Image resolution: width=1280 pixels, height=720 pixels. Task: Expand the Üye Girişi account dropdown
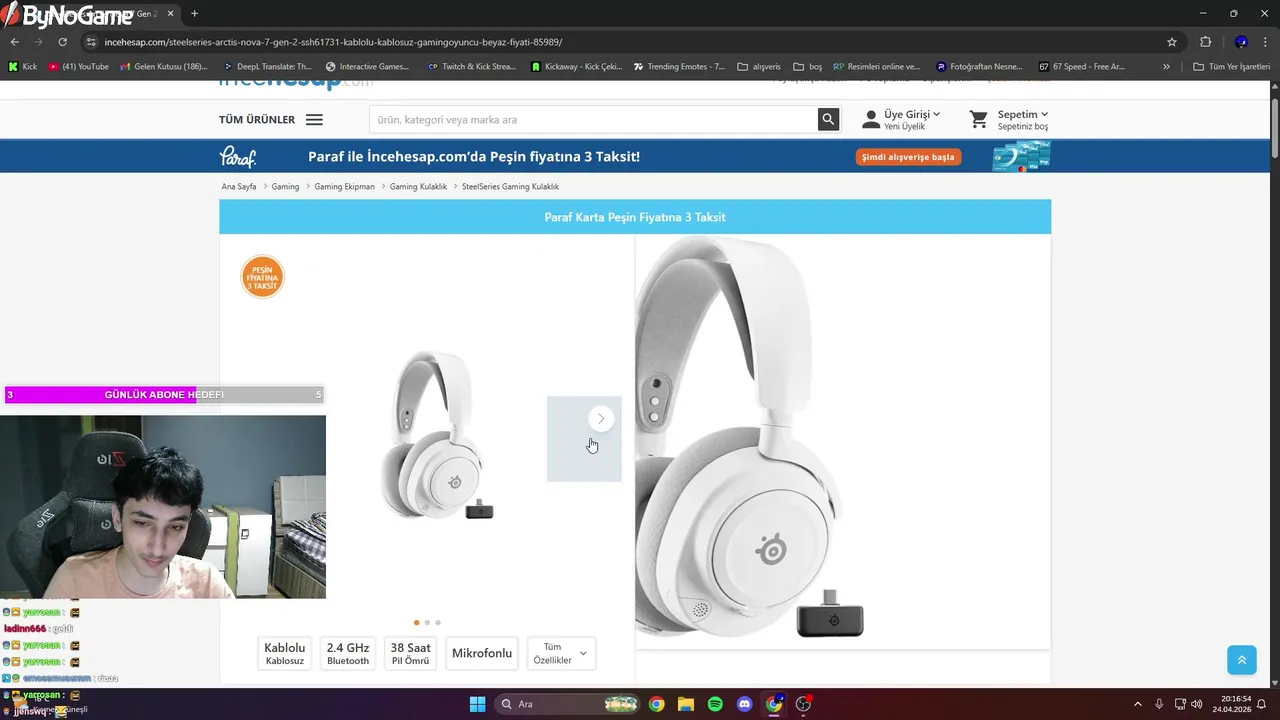[936, 114]
